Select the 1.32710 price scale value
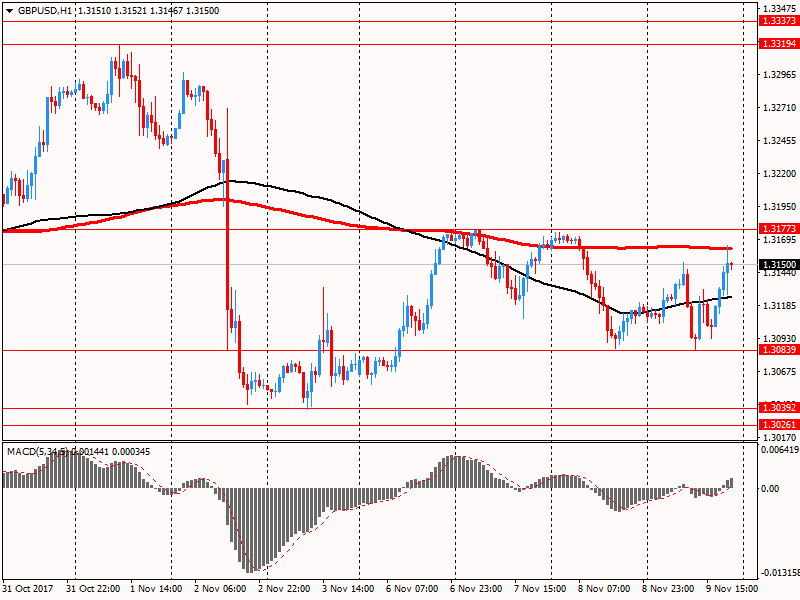This screenshot has height=600, width=800. pos(779,108)
